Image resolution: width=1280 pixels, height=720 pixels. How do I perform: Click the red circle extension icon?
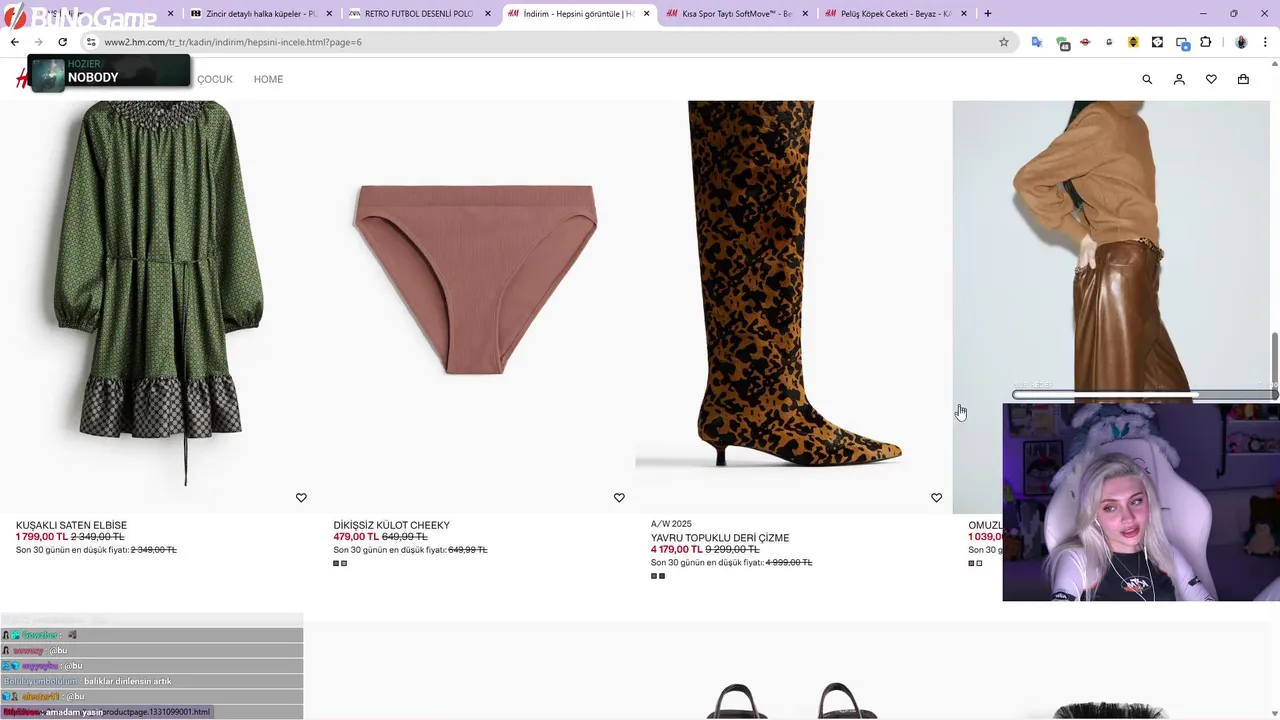pyautogui.click(x=1085, y=42)
